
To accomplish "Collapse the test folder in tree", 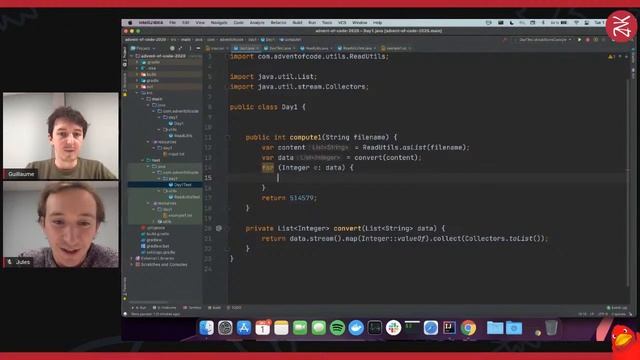I will tap(143, 160).
